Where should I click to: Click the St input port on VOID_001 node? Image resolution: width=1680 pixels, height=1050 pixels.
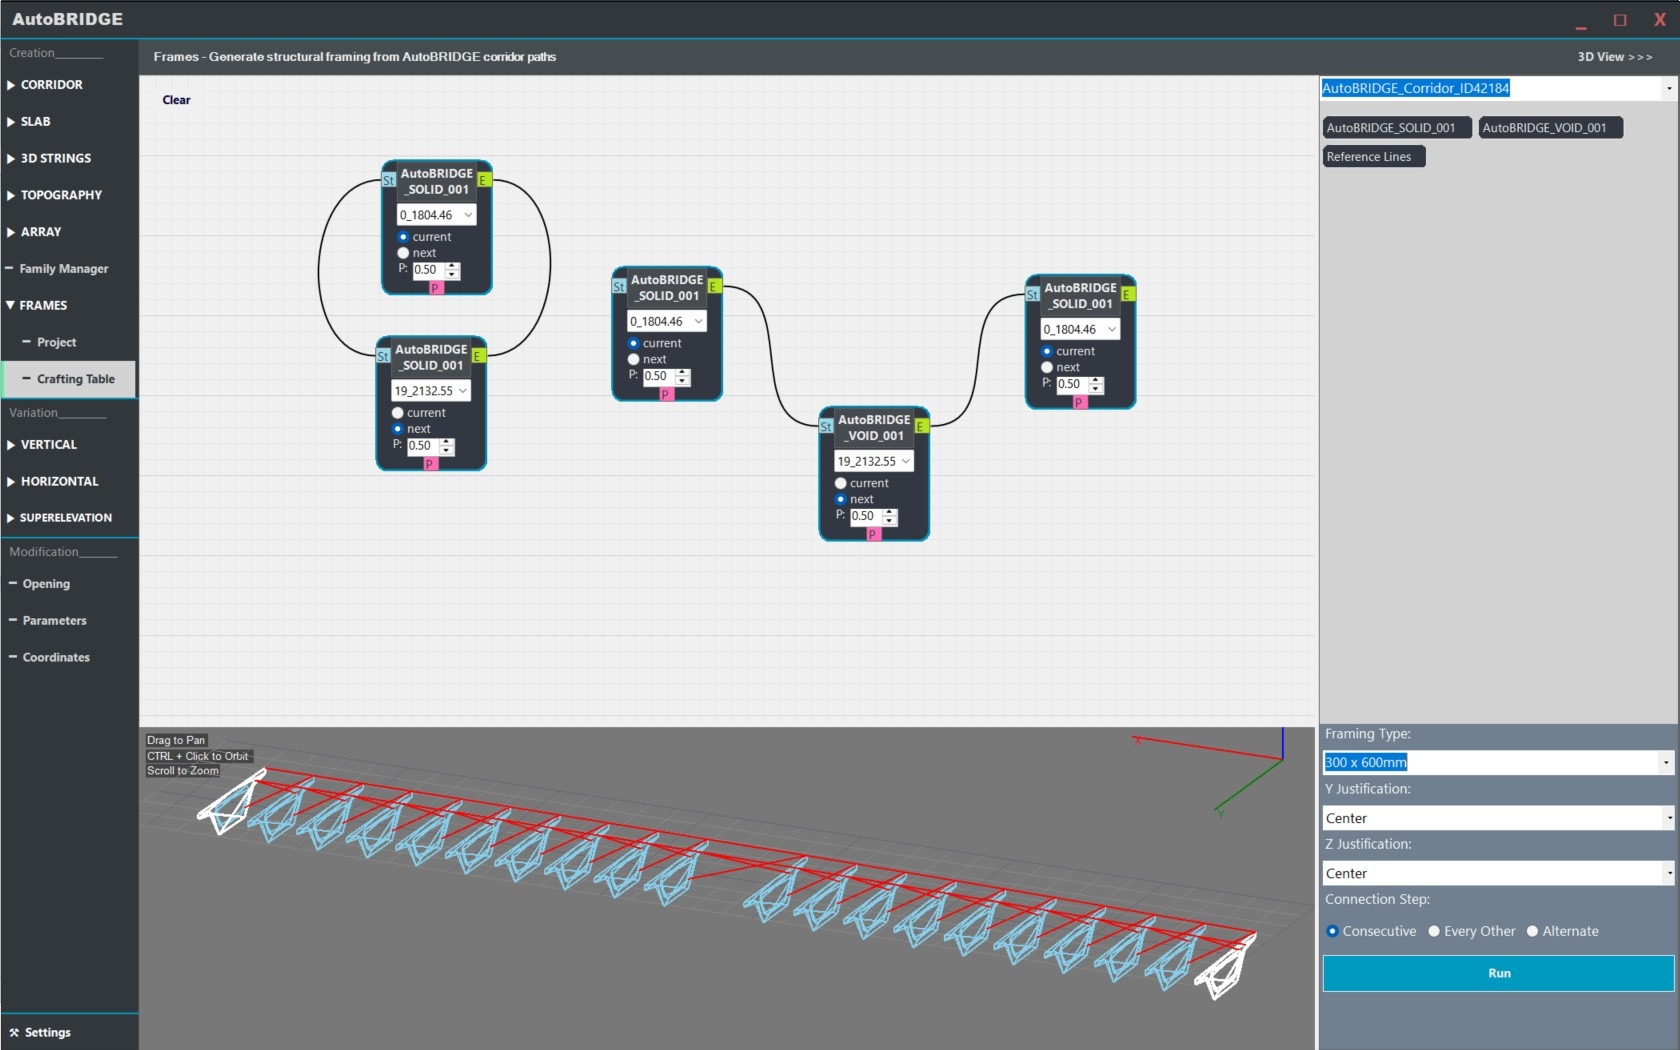(x=825, y=427)
